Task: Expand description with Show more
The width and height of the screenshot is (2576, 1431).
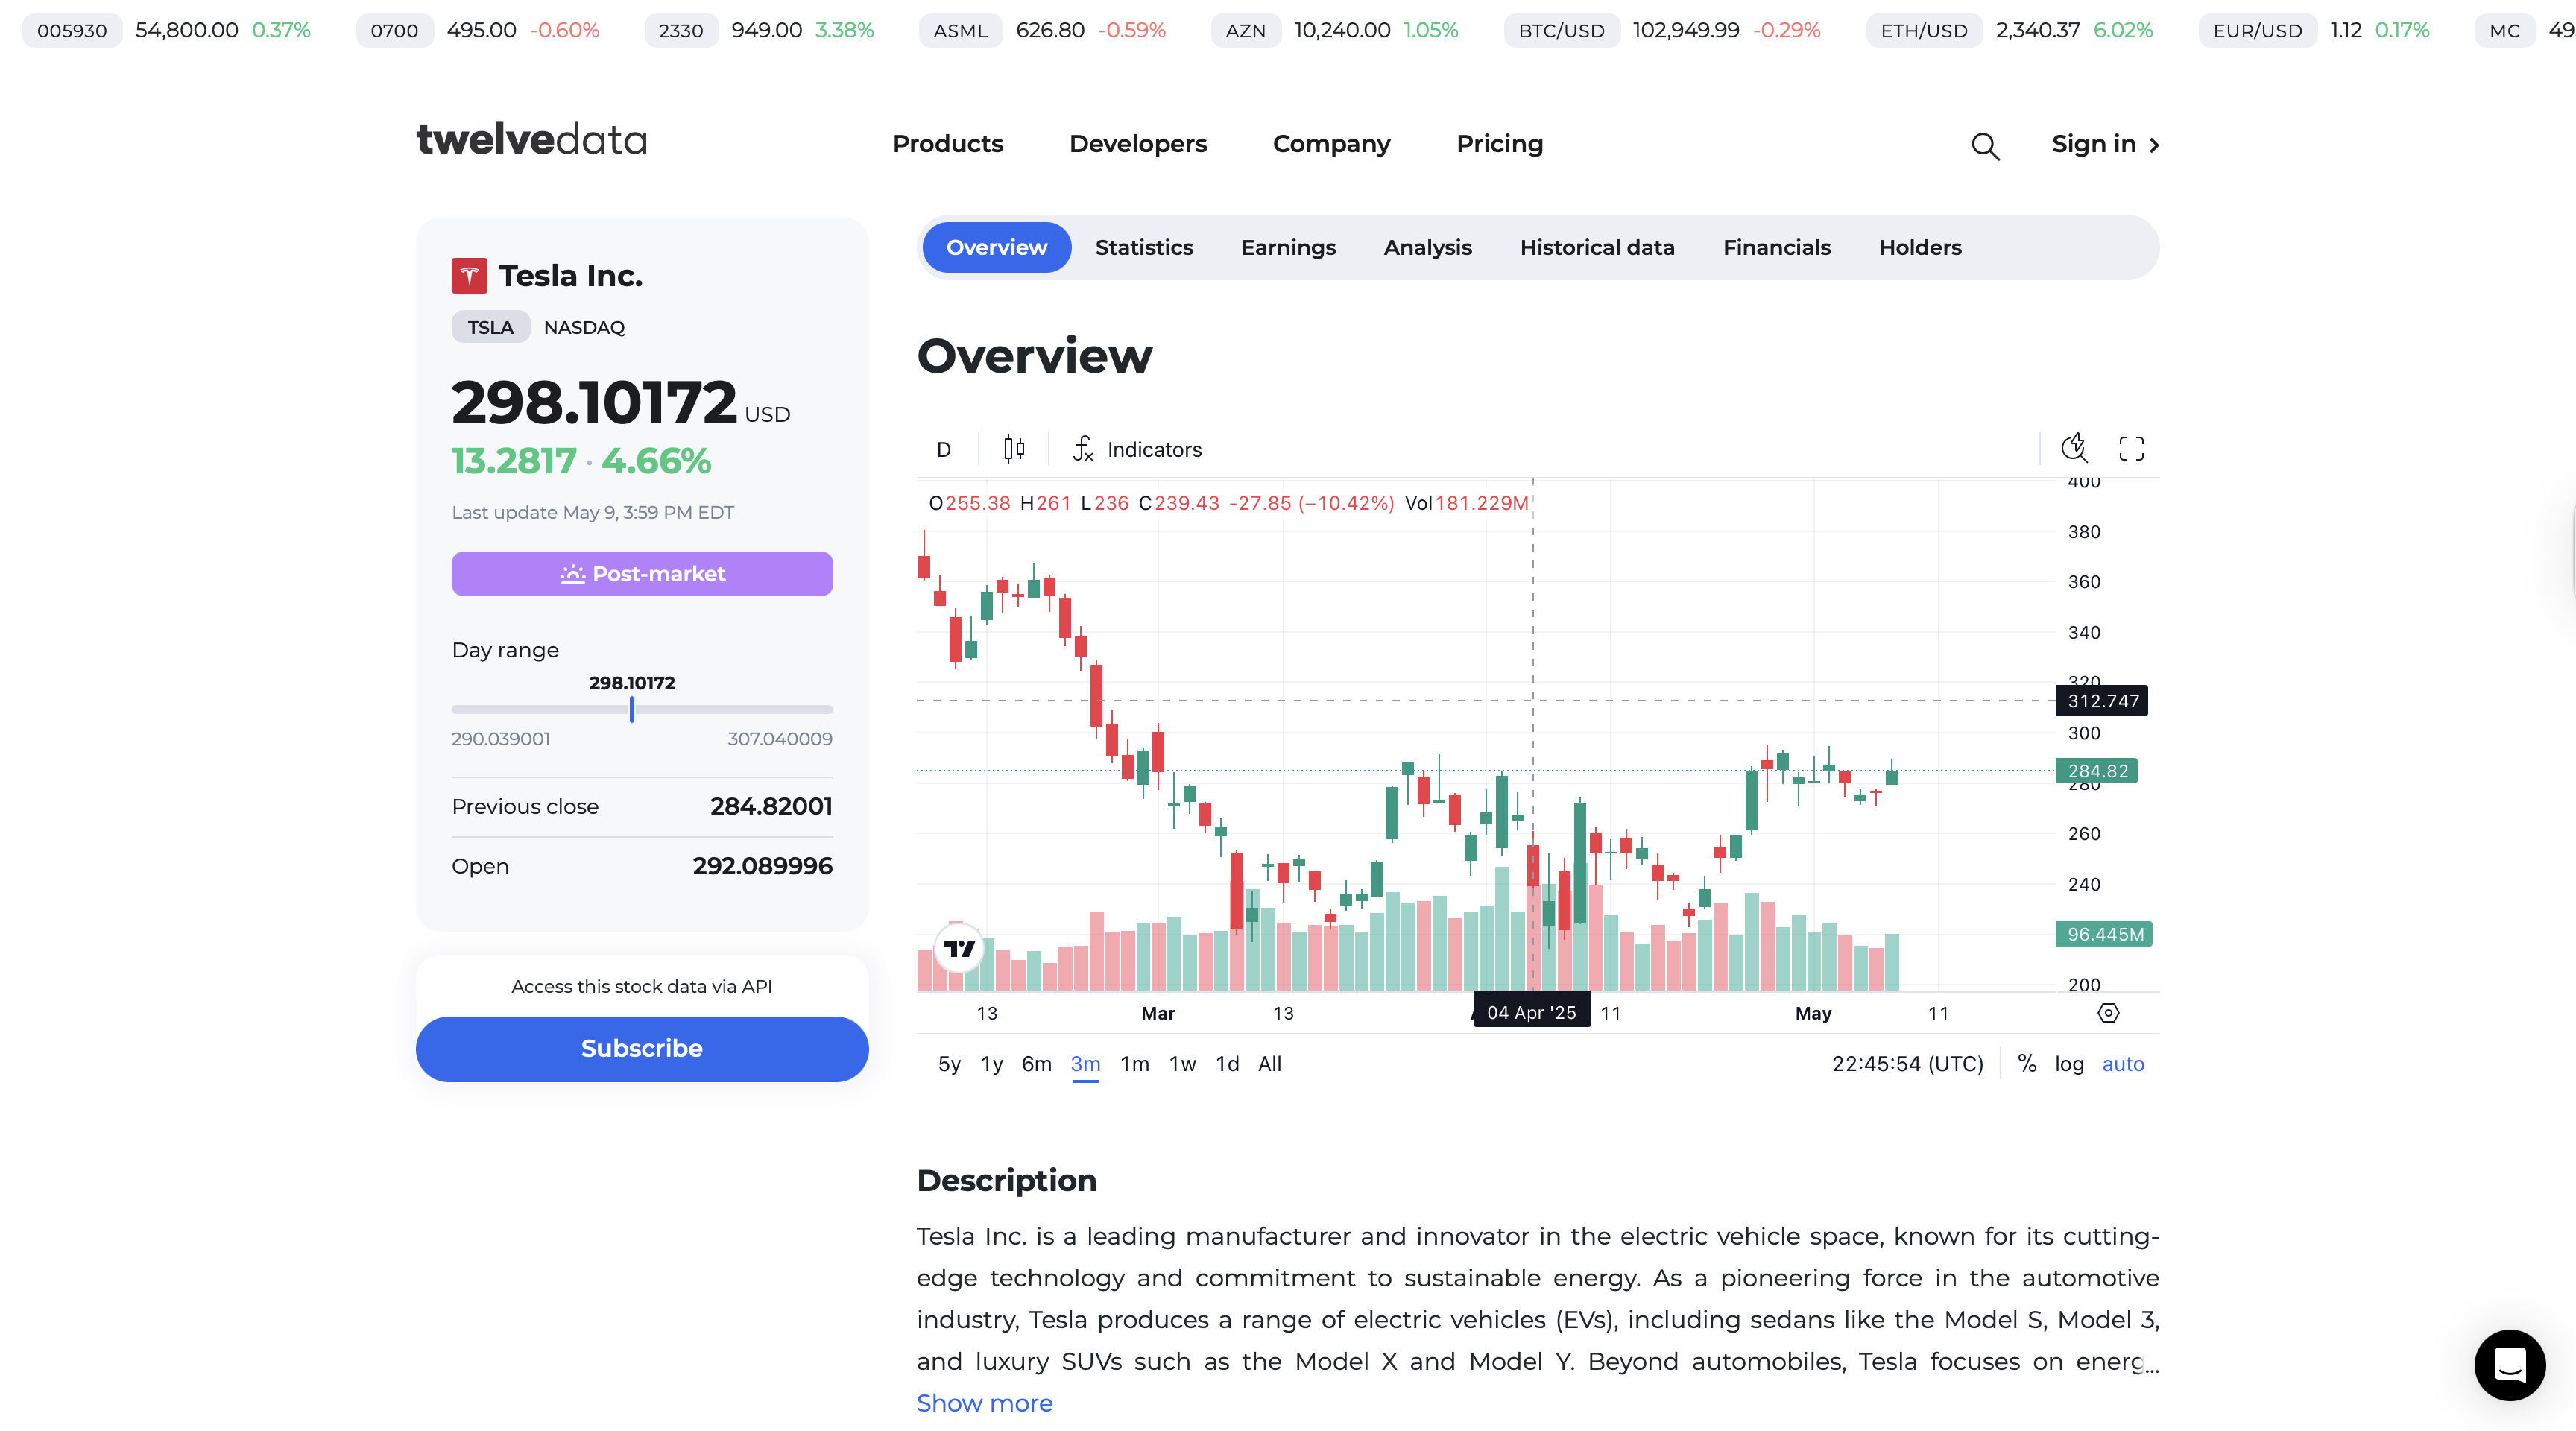Action: (984, 1402)
